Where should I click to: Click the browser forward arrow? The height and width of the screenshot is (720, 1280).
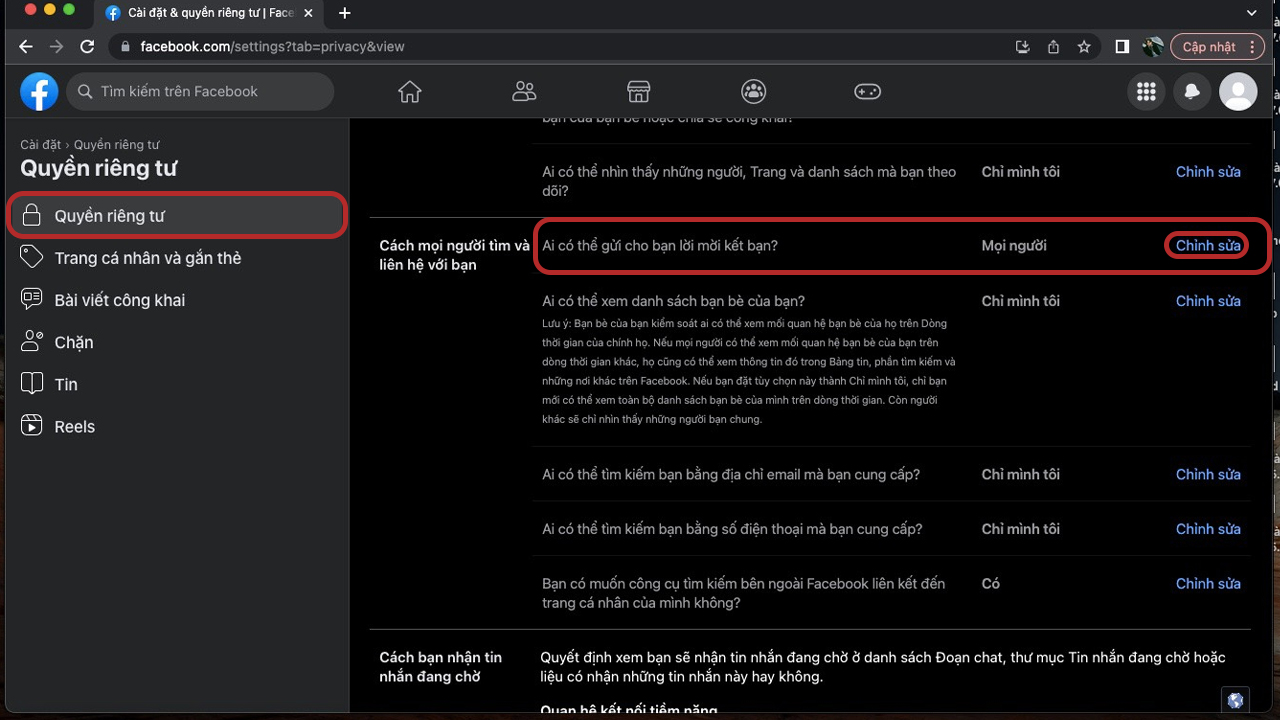[56, 47]
